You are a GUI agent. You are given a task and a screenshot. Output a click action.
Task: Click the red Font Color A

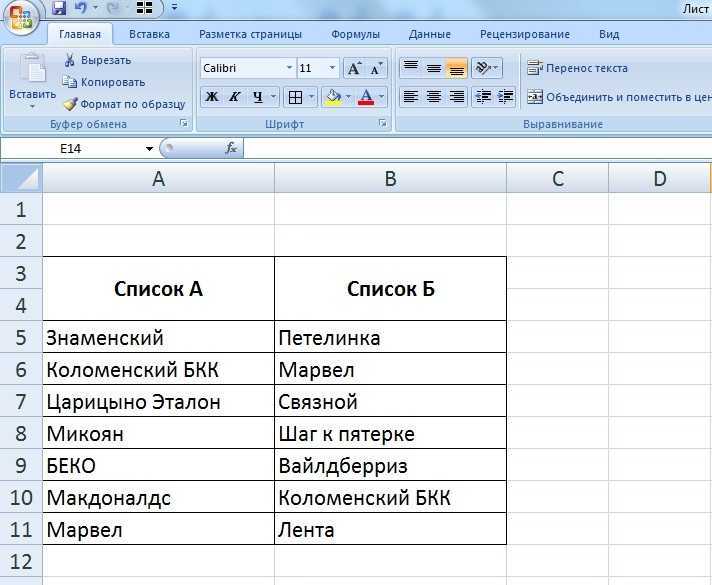coord(366,97)
